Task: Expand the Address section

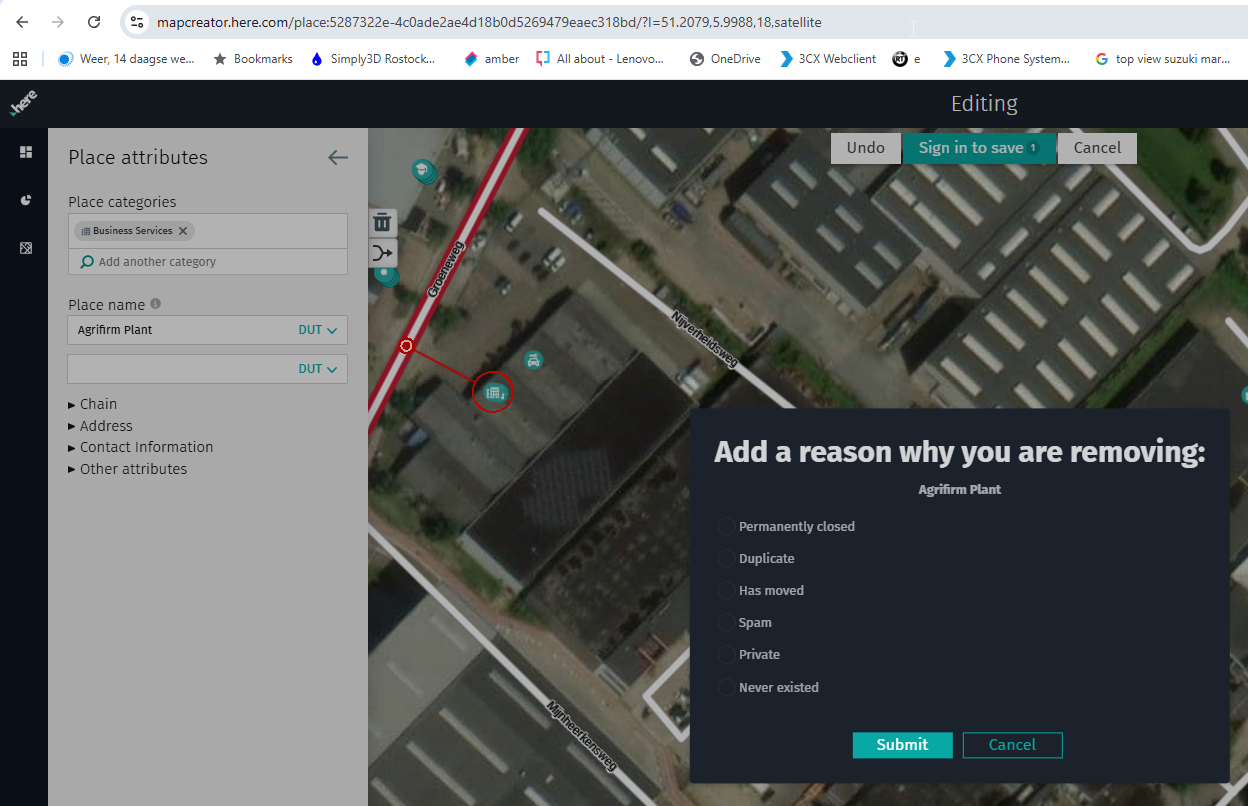Action: [105, 426]
